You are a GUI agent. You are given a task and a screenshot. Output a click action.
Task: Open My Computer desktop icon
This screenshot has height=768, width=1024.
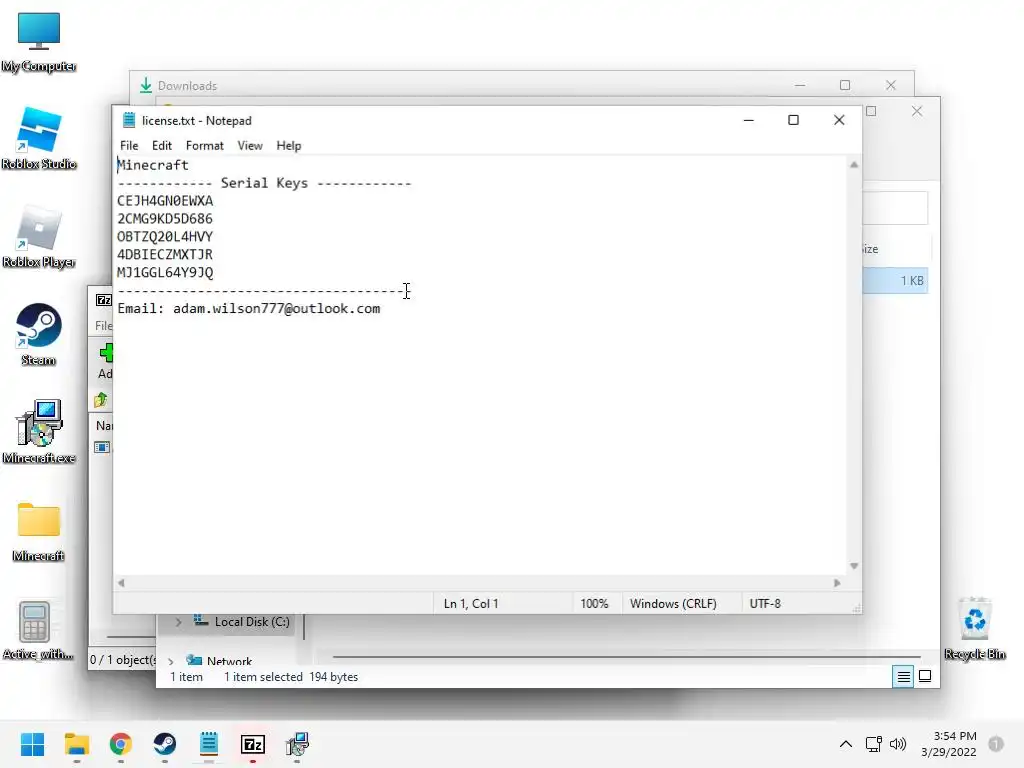pos(39,40)
